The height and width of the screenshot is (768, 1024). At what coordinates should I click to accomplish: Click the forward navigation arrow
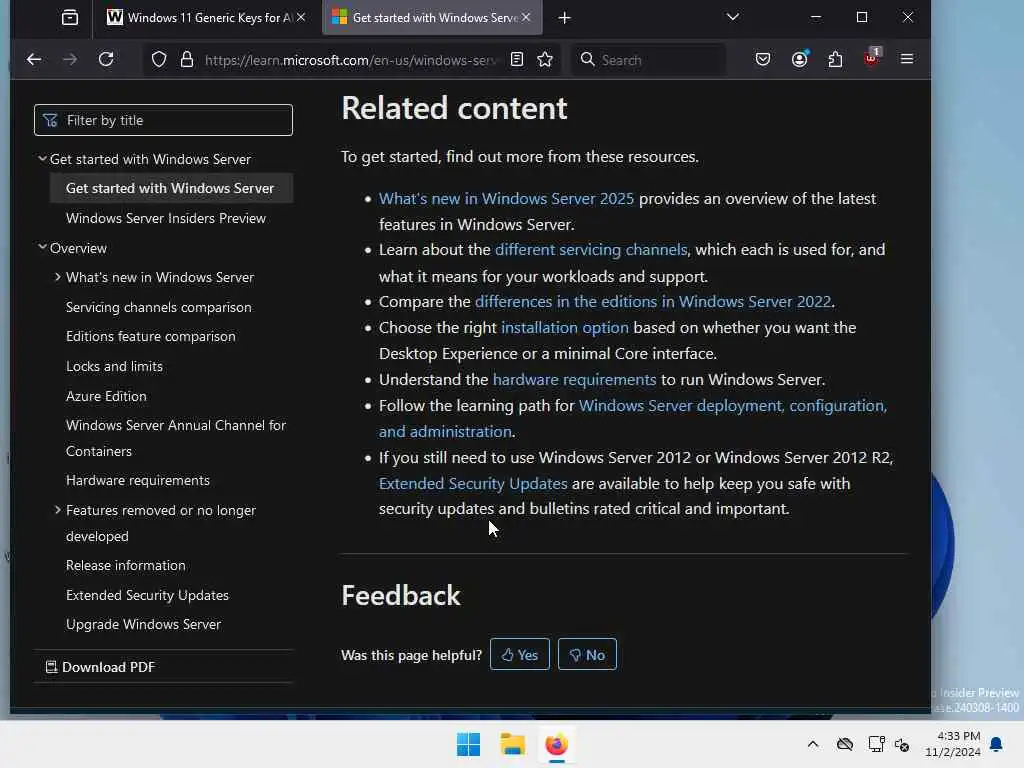click(70, 59)
